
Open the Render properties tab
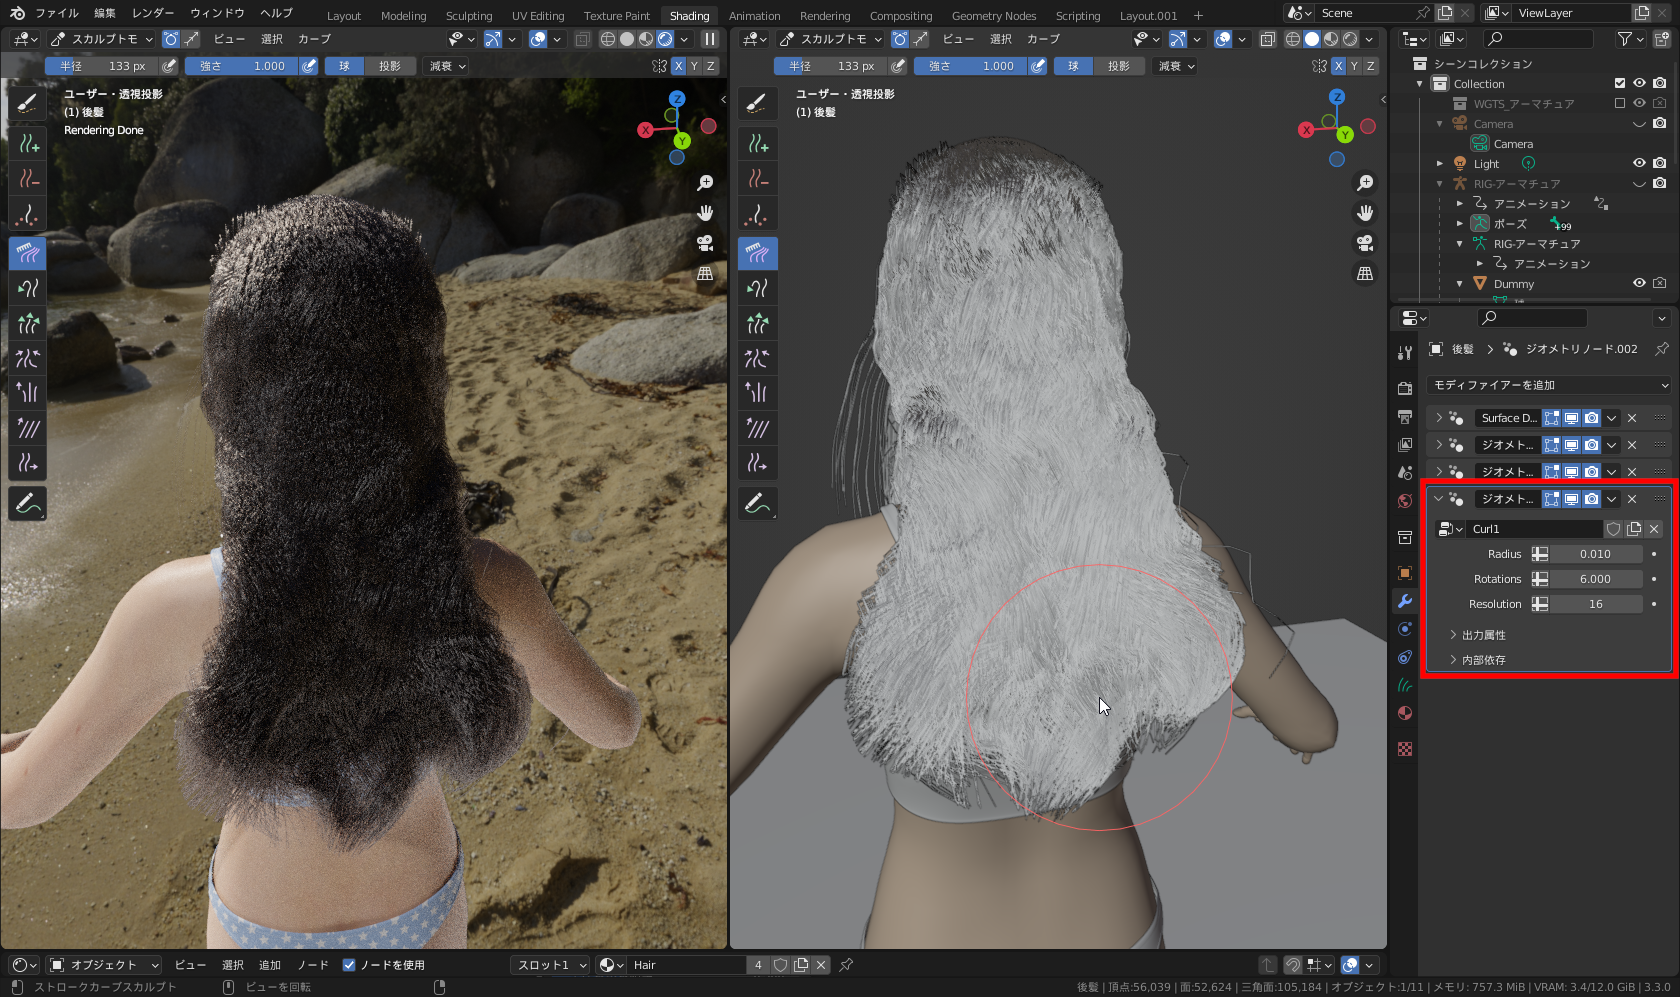1405,388
